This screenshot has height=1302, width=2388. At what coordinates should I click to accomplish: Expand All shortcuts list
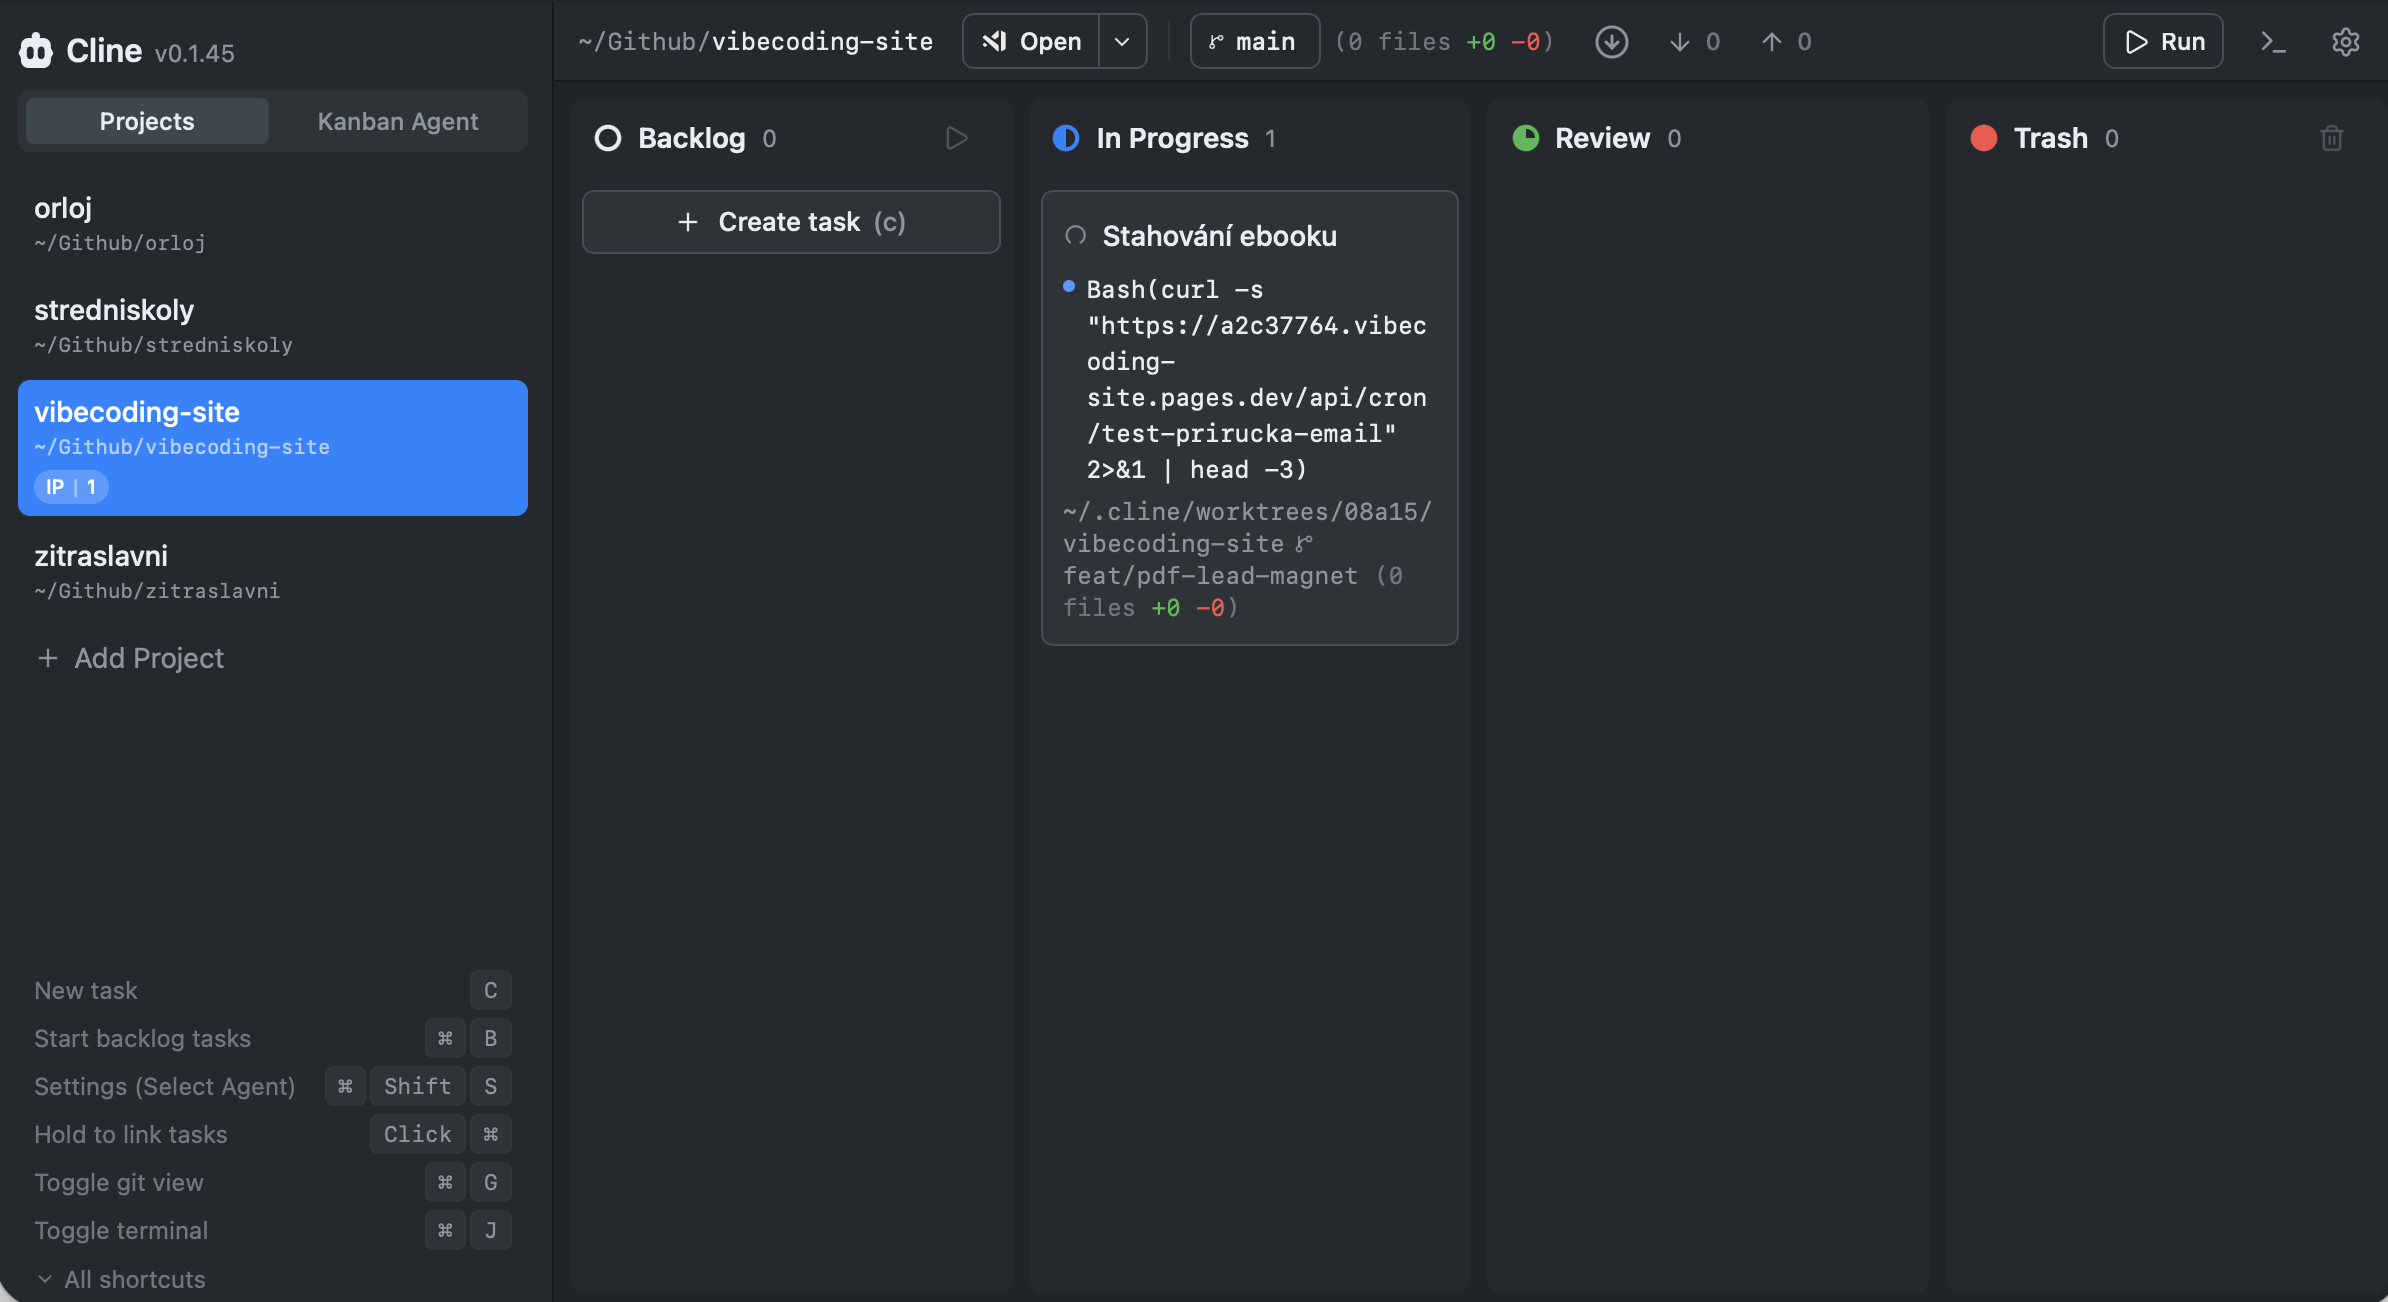(x=121, y=1279)
